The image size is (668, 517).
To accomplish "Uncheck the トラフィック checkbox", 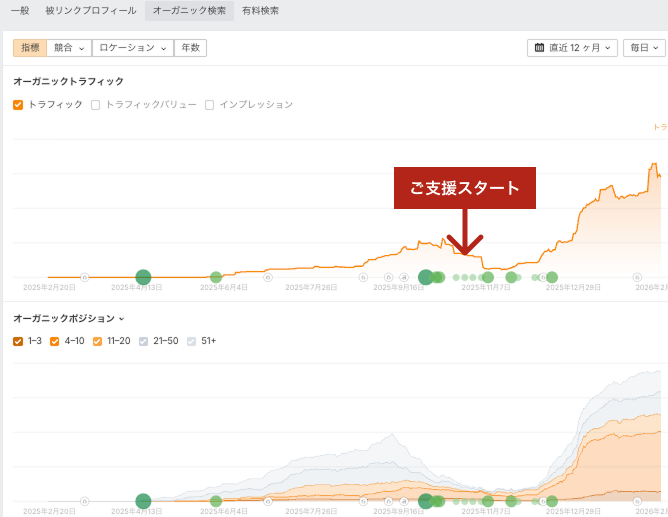I will [18, 105].
